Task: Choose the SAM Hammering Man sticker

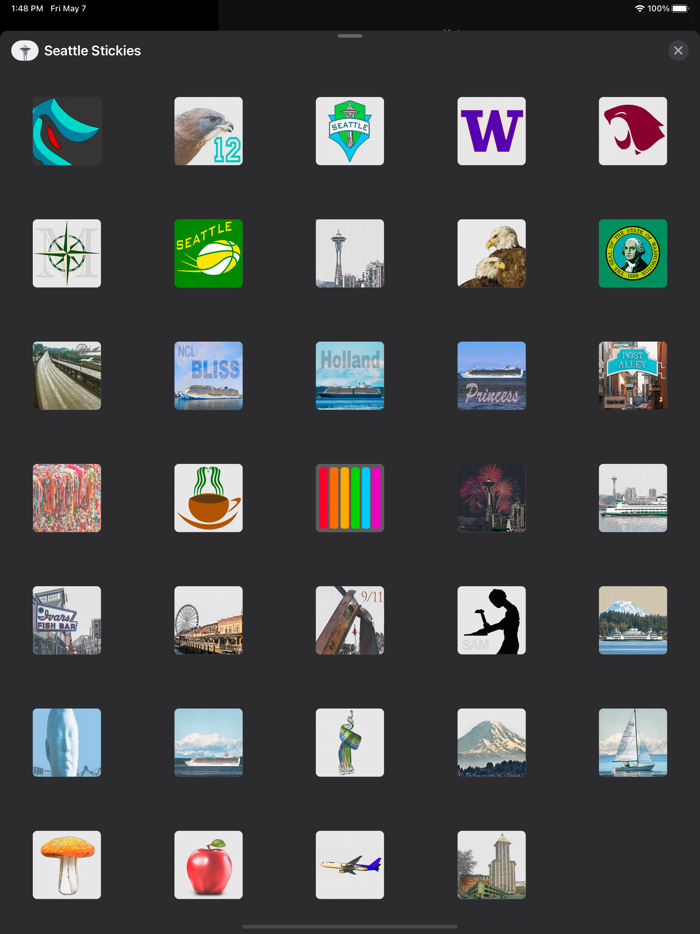Action: point(491,620)
